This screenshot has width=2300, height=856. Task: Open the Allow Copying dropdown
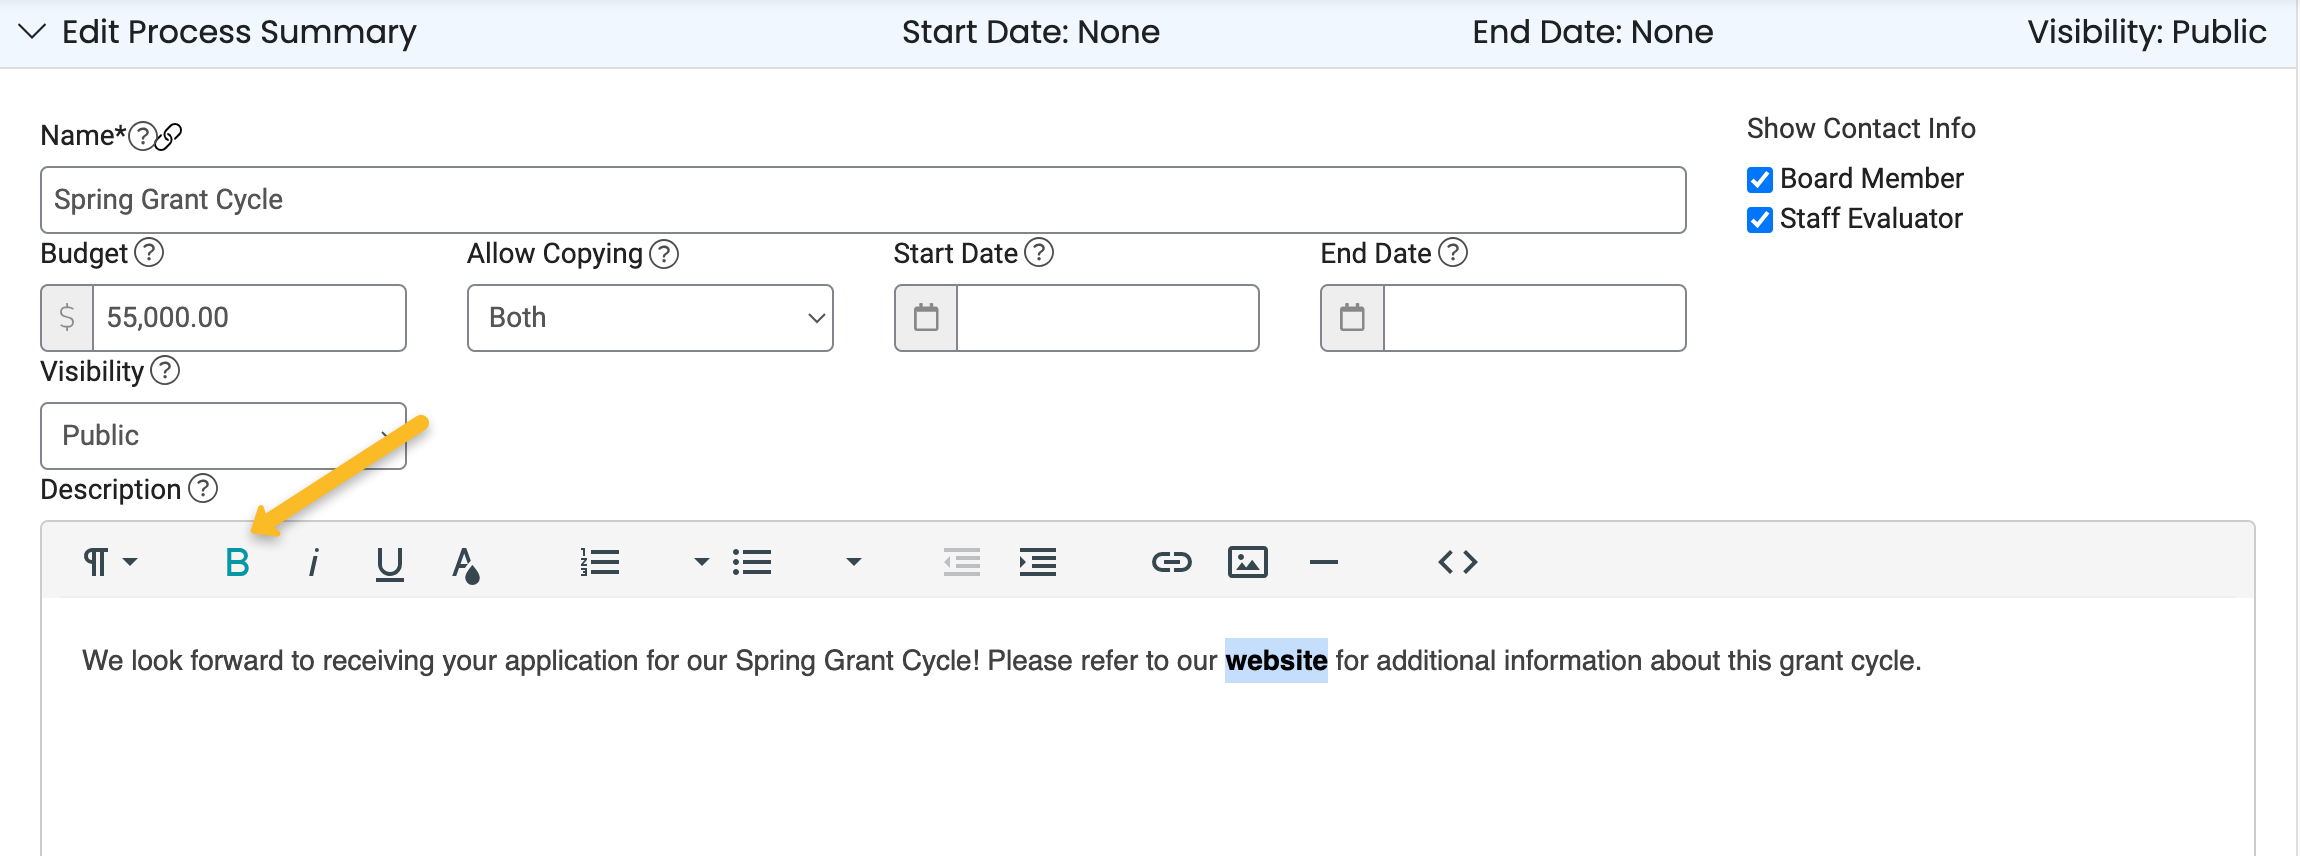(650, 318)
